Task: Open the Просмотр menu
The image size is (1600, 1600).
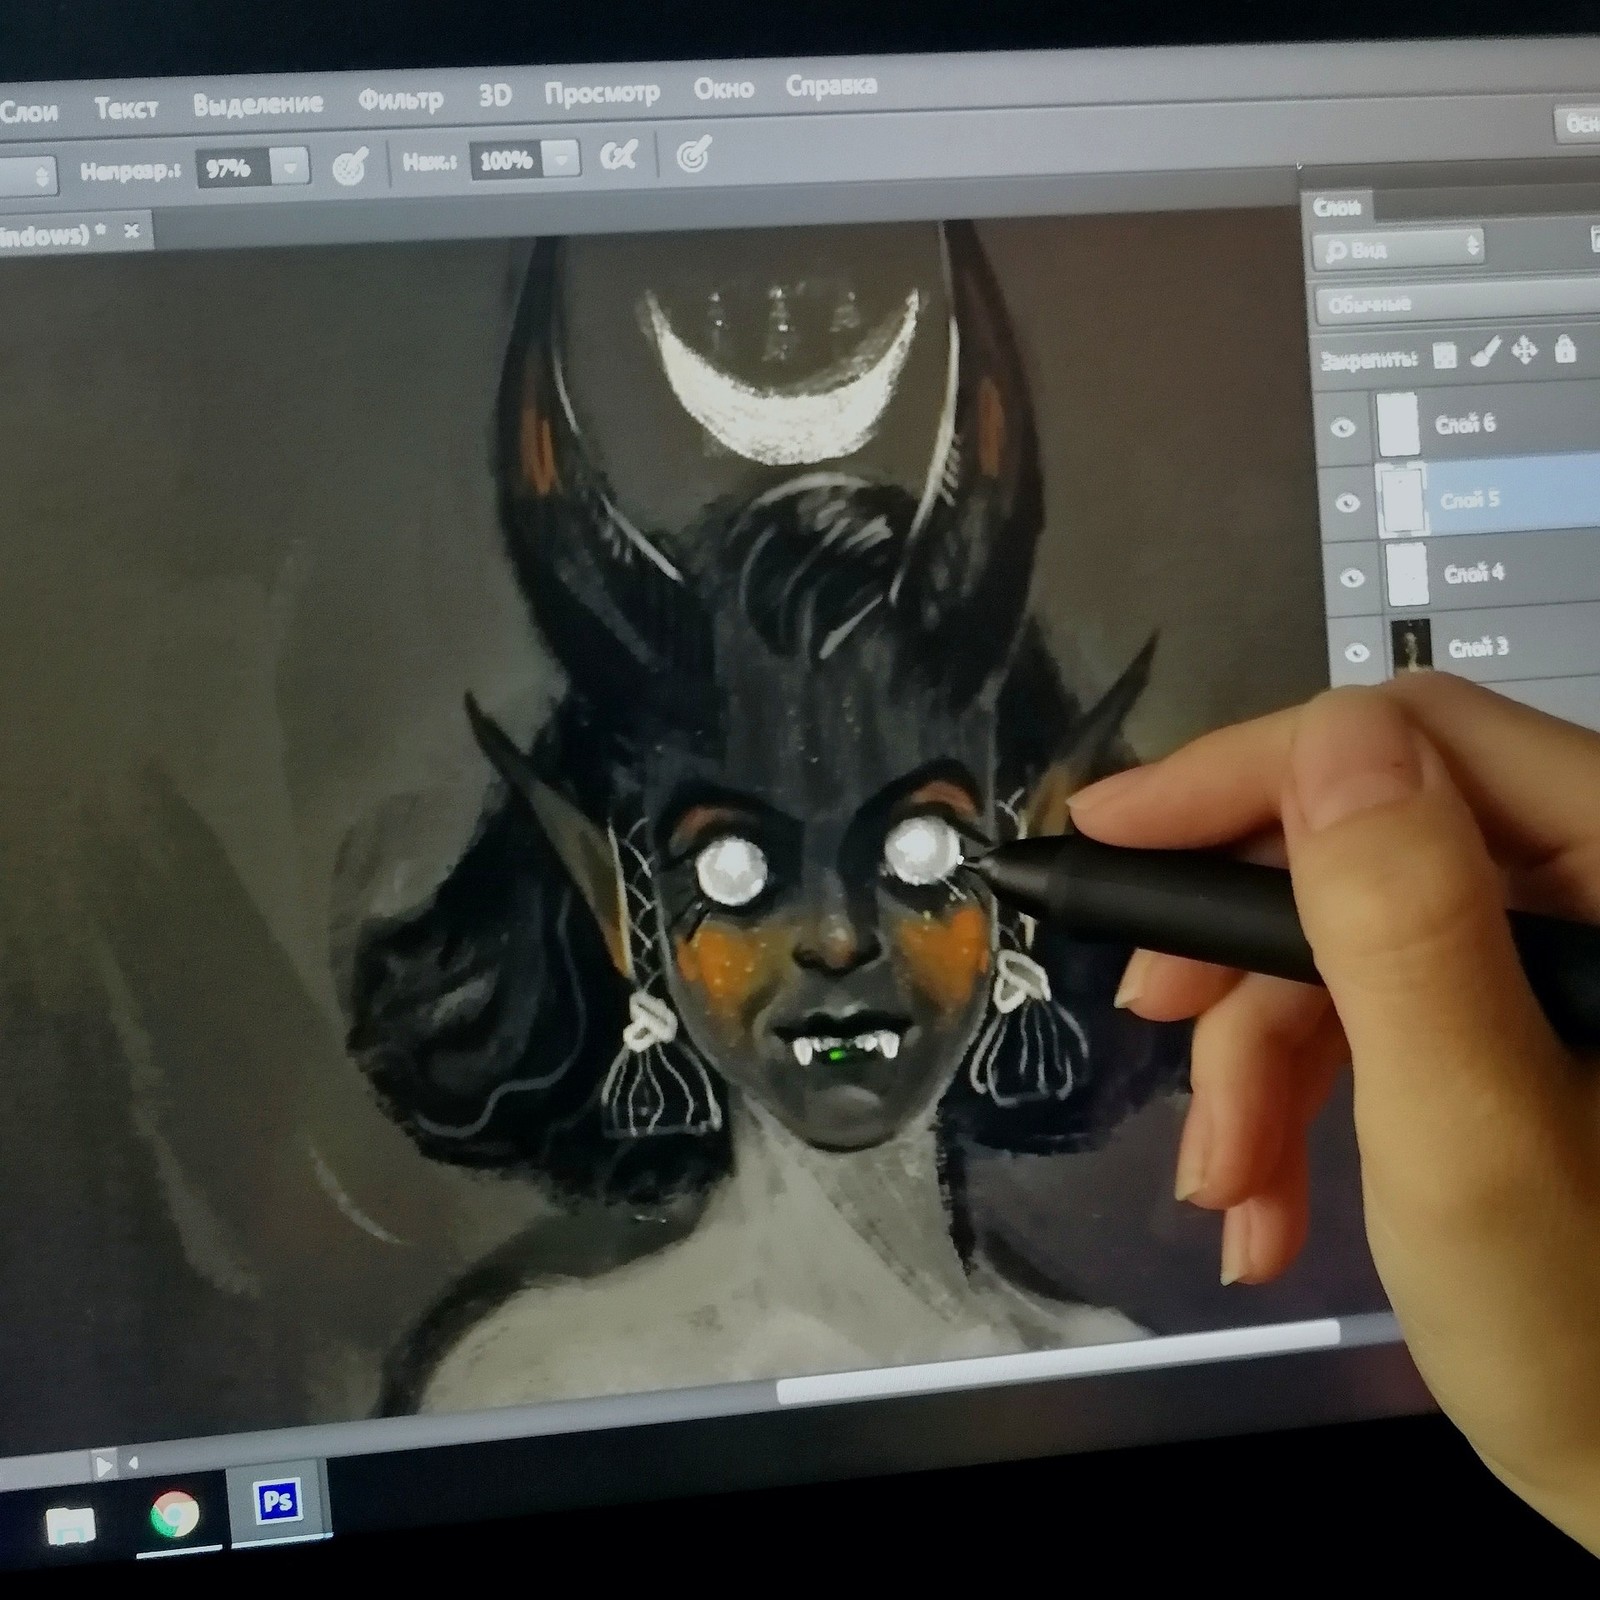Action: pyautogui.click(x=602, y=92)
